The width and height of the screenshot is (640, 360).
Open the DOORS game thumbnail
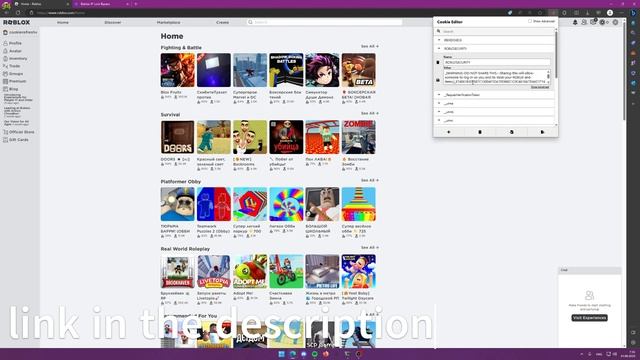tap(178, 137)
